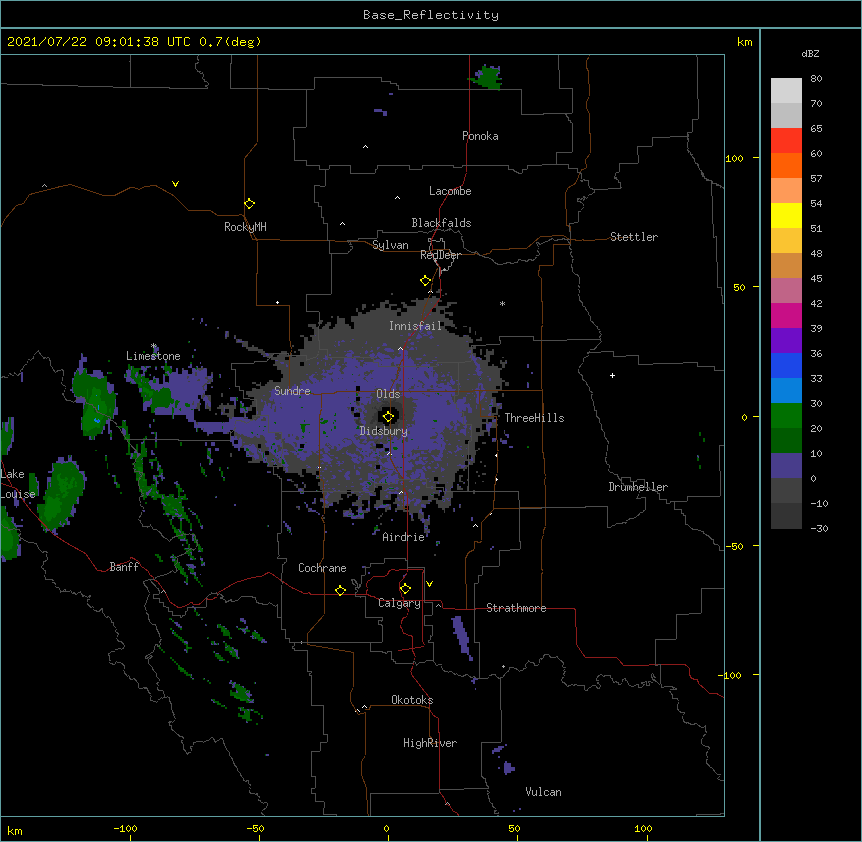This screenshot has height=842, width=862.
Task: Click the green echo cell at the top of the map
Action: (487, 77)
